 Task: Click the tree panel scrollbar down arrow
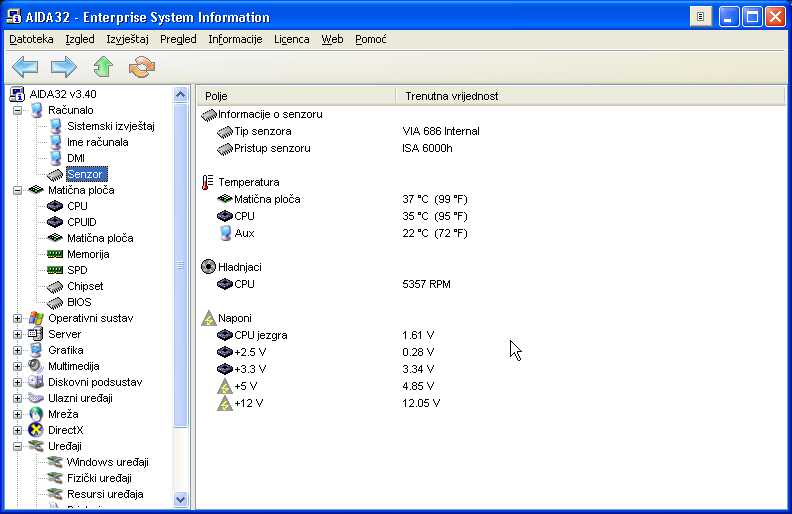pos(181,498)
